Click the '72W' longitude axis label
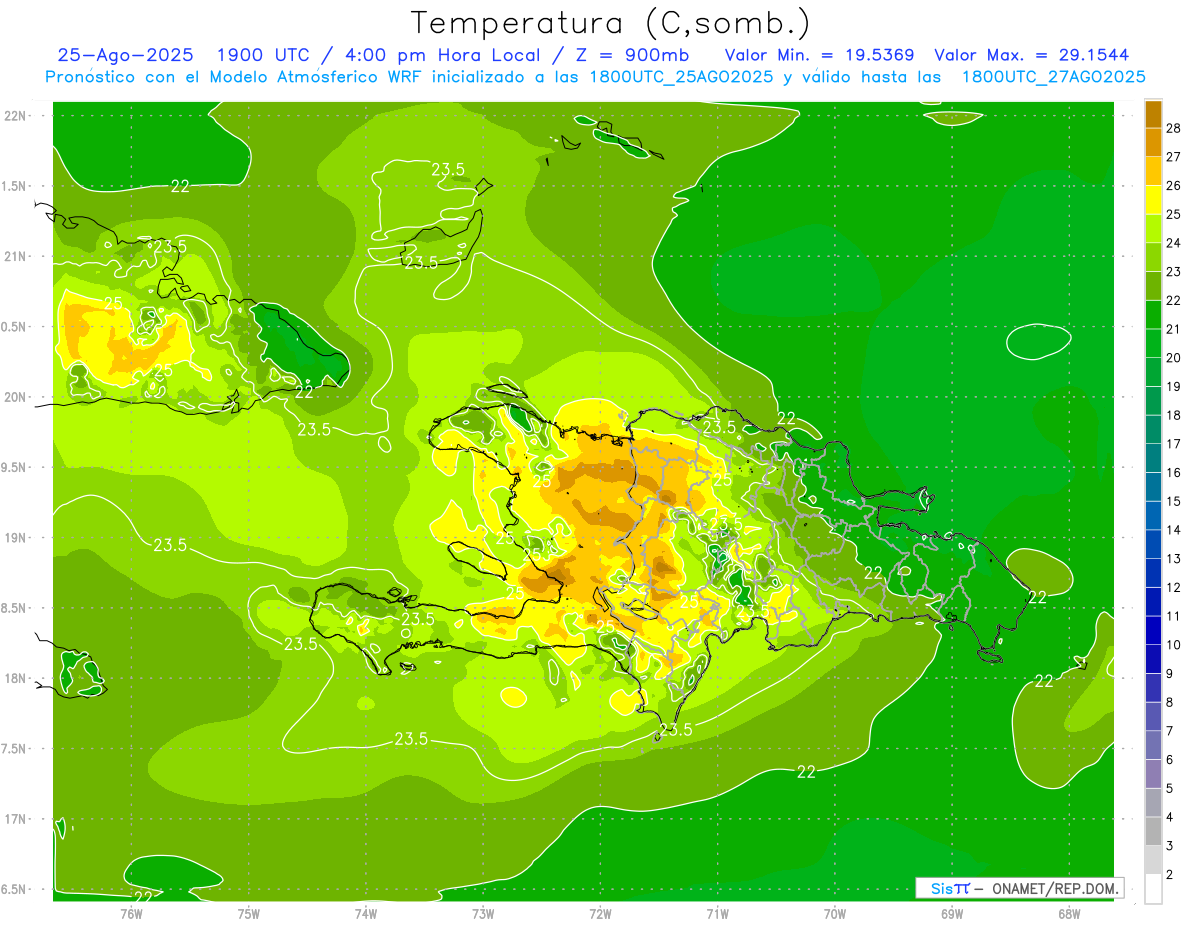1200x927 pixels. click(x=600, y=913)
